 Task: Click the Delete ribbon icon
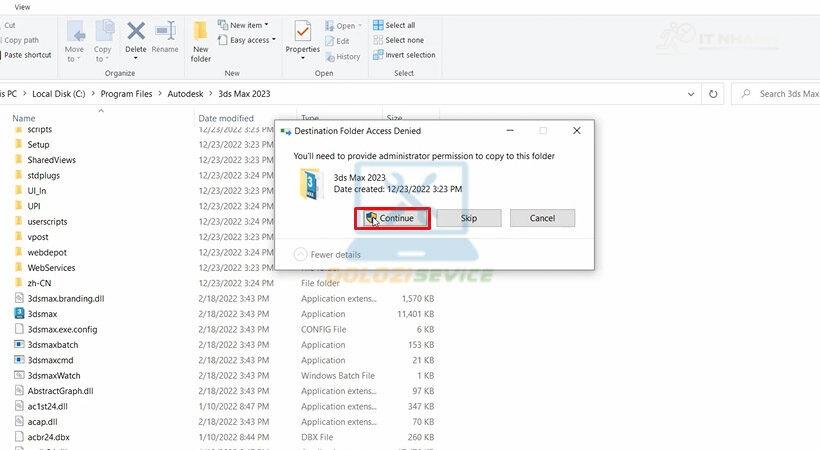point(136,32)
